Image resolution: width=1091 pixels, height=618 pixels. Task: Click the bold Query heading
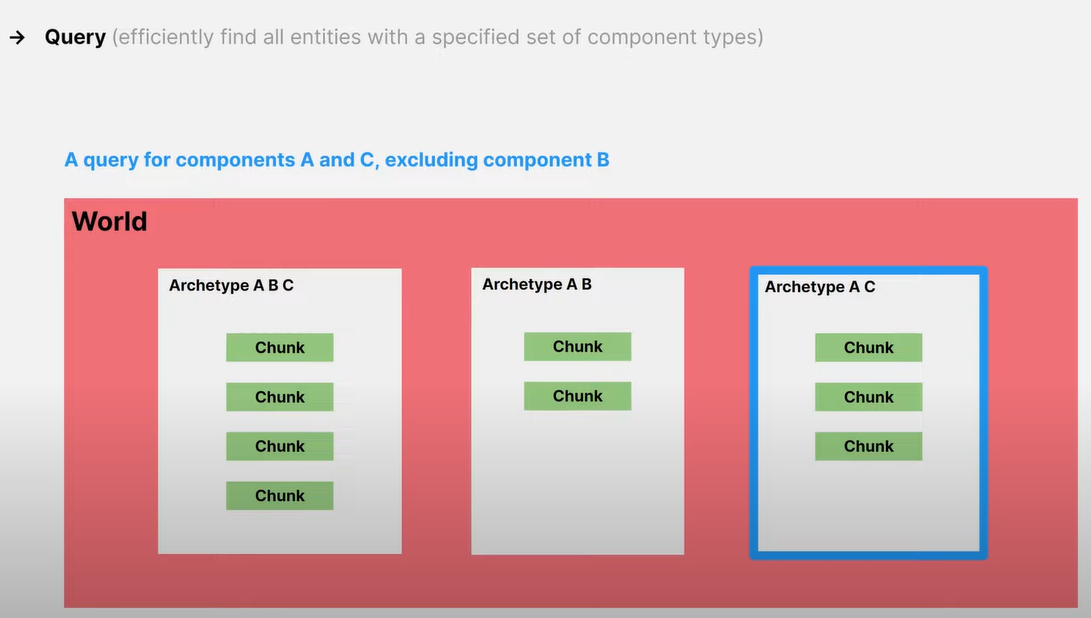point(75,38)
